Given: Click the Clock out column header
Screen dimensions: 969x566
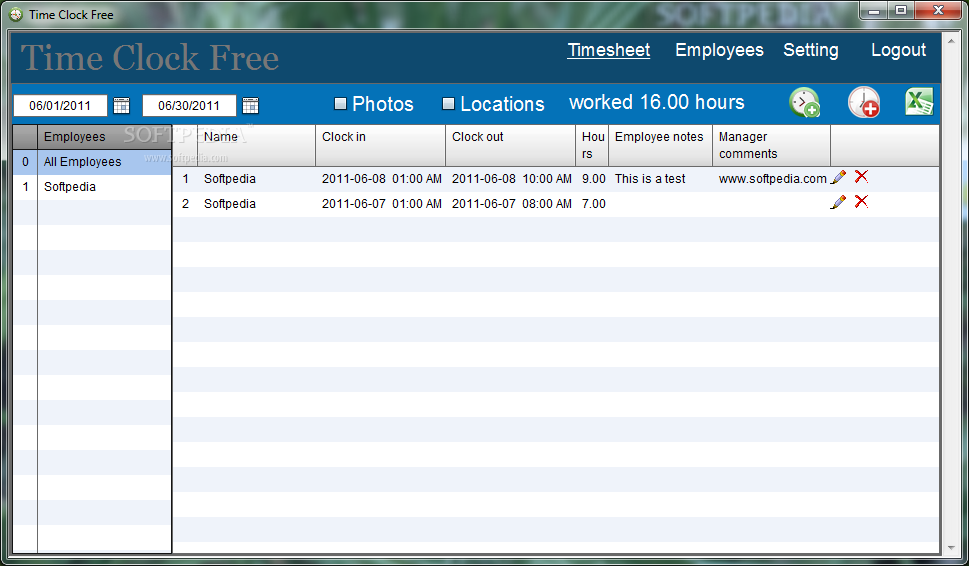Looking at the screenshot, I should [510, 145].
